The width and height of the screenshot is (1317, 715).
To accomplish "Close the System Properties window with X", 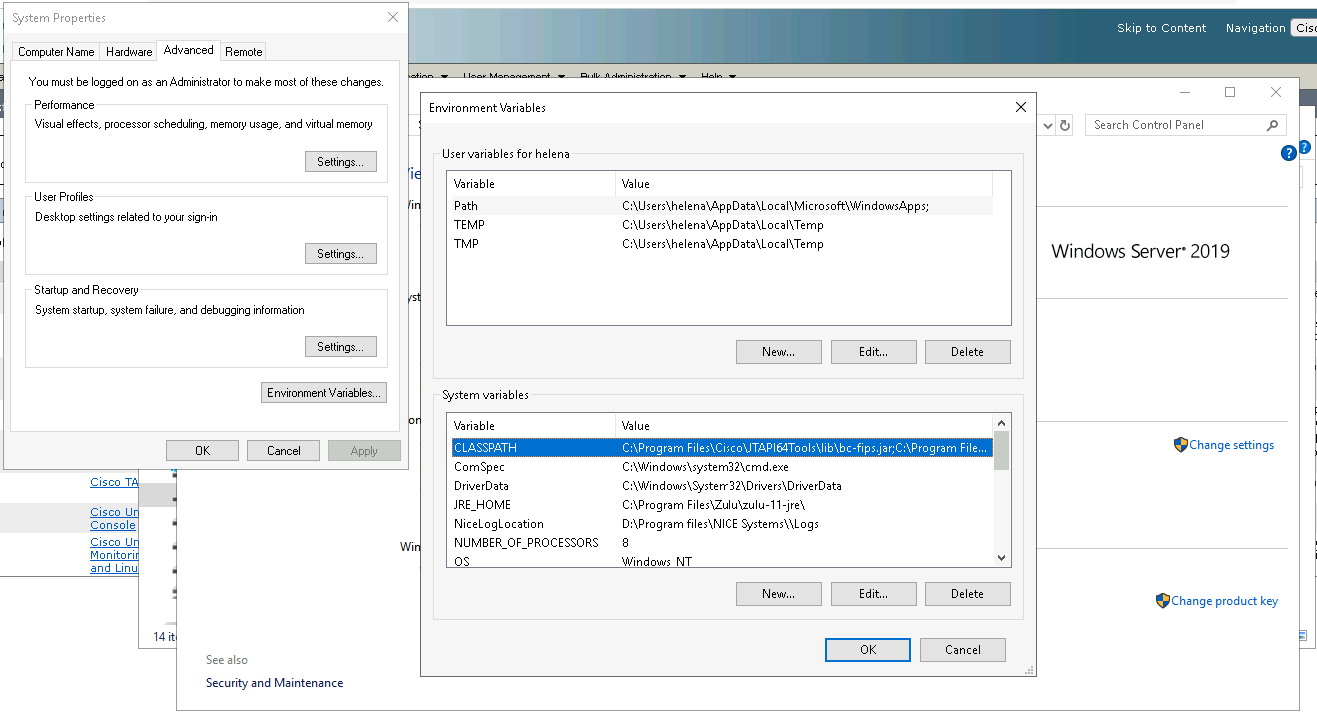I will (393, 18).
